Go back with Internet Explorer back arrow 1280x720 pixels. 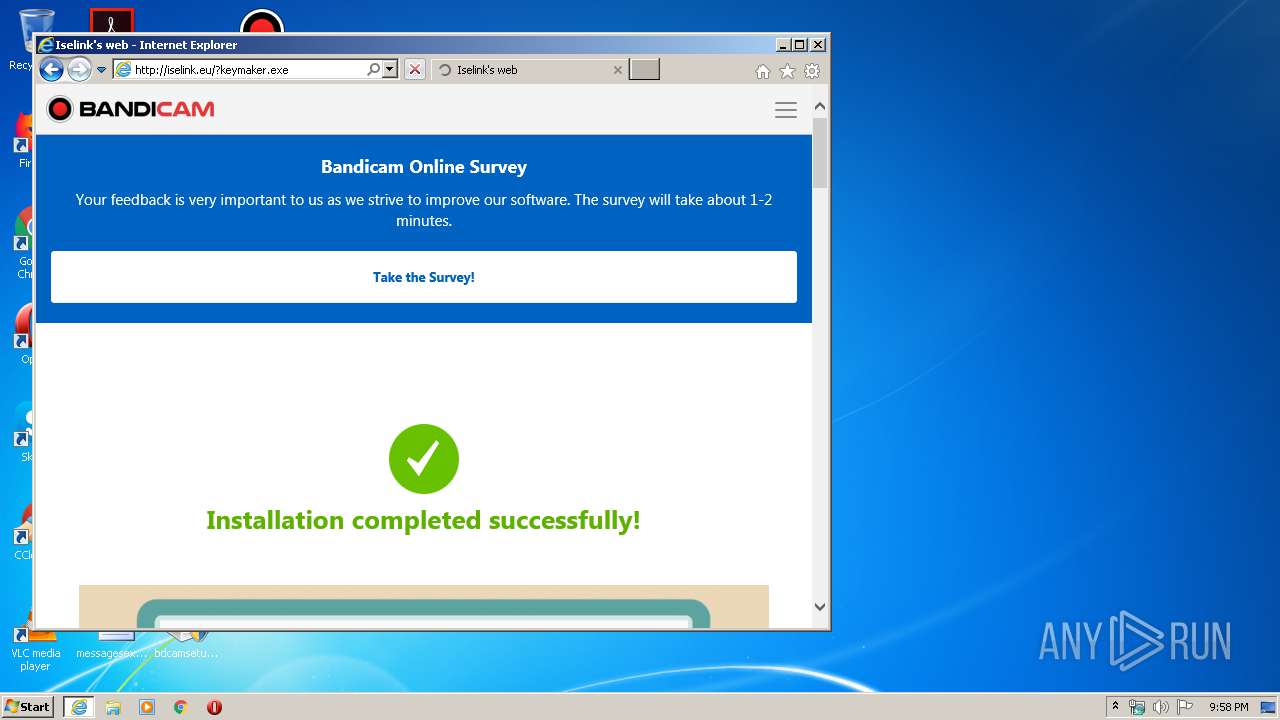click(51, 70)
